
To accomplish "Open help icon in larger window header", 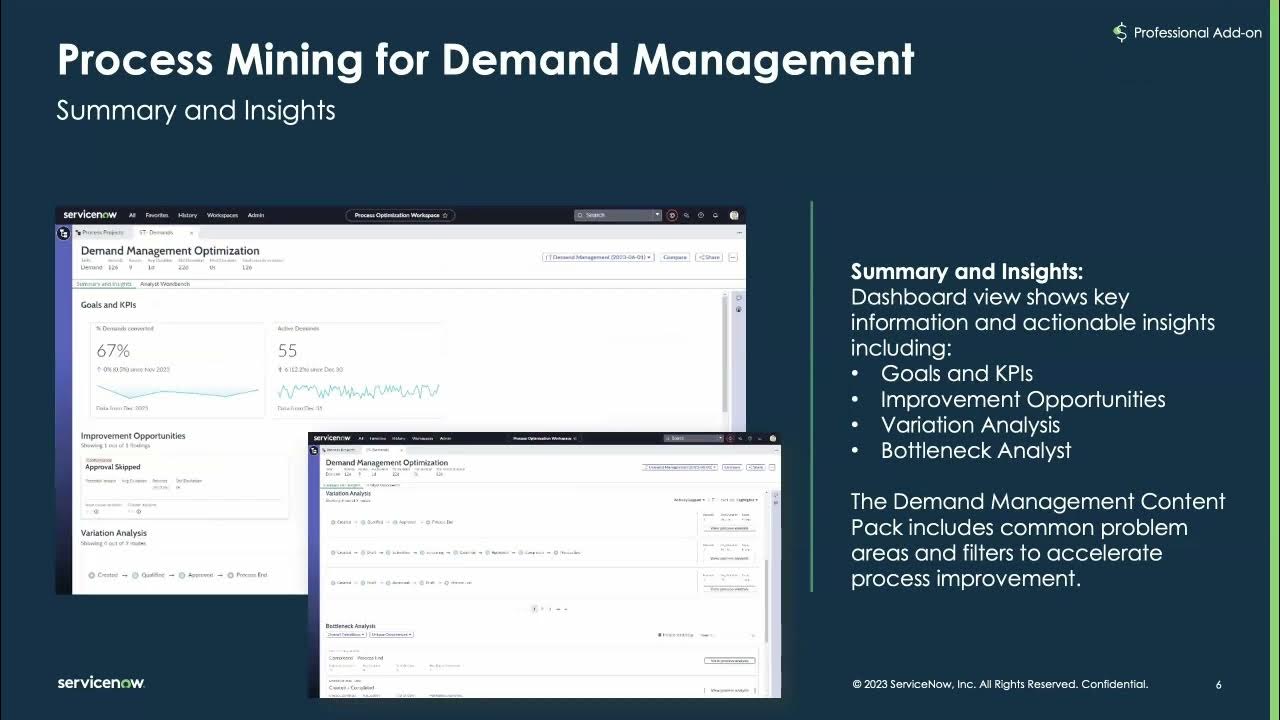I will (x=701, y=215).
